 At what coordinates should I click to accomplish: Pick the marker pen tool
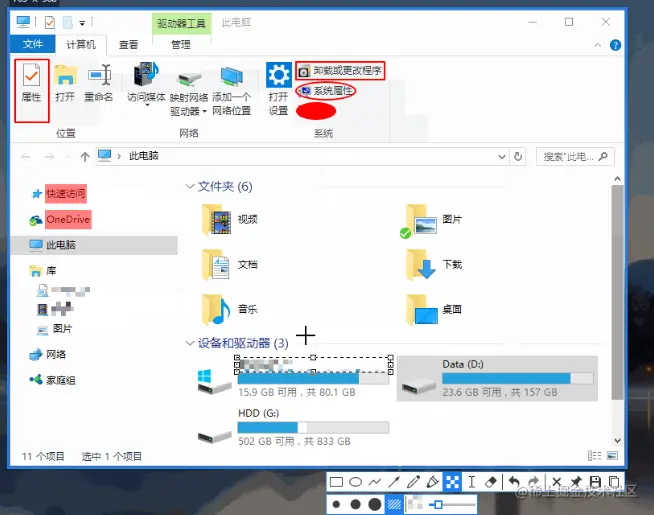pyautogui.click(x=433, y=482)
